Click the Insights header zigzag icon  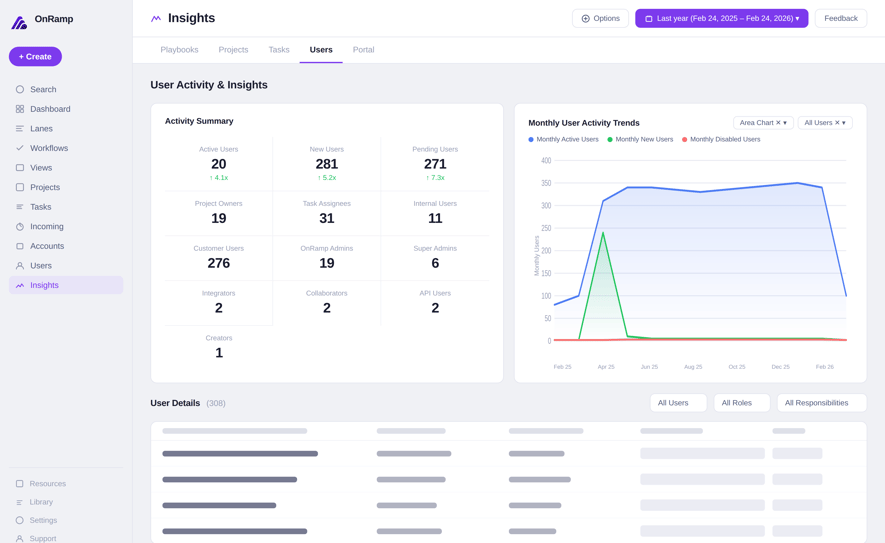click(x=156, y=19)
